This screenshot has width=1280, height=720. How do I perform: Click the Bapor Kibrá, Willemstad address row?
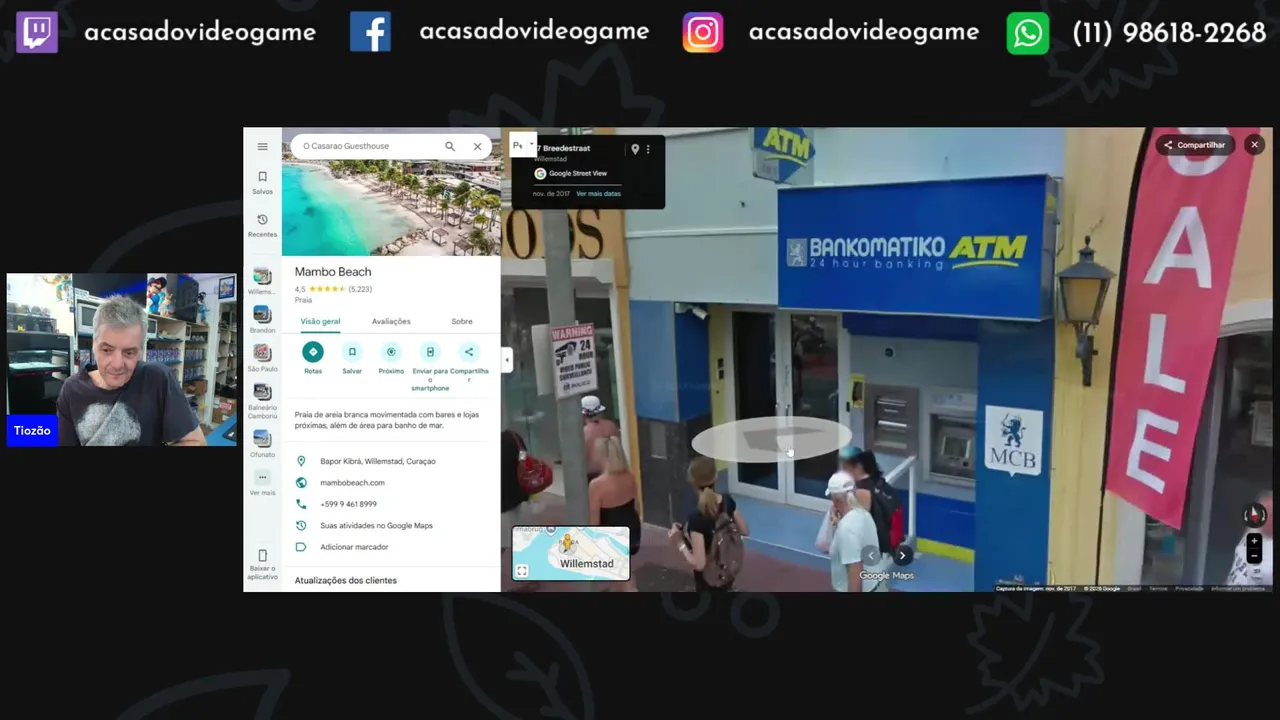(391, 461)
